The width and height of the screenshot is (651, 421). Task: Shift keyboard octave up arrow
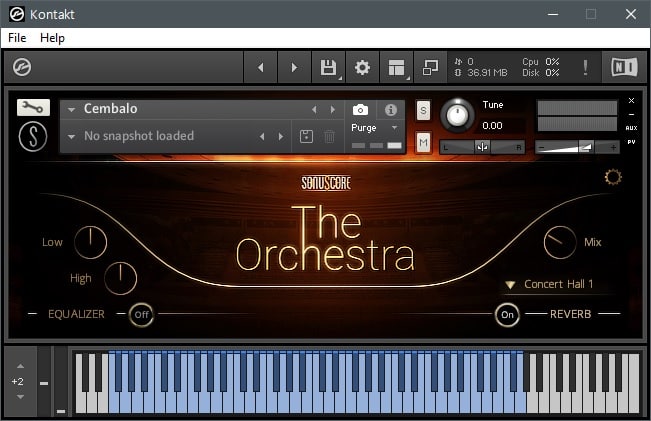(x=20, y=366)
